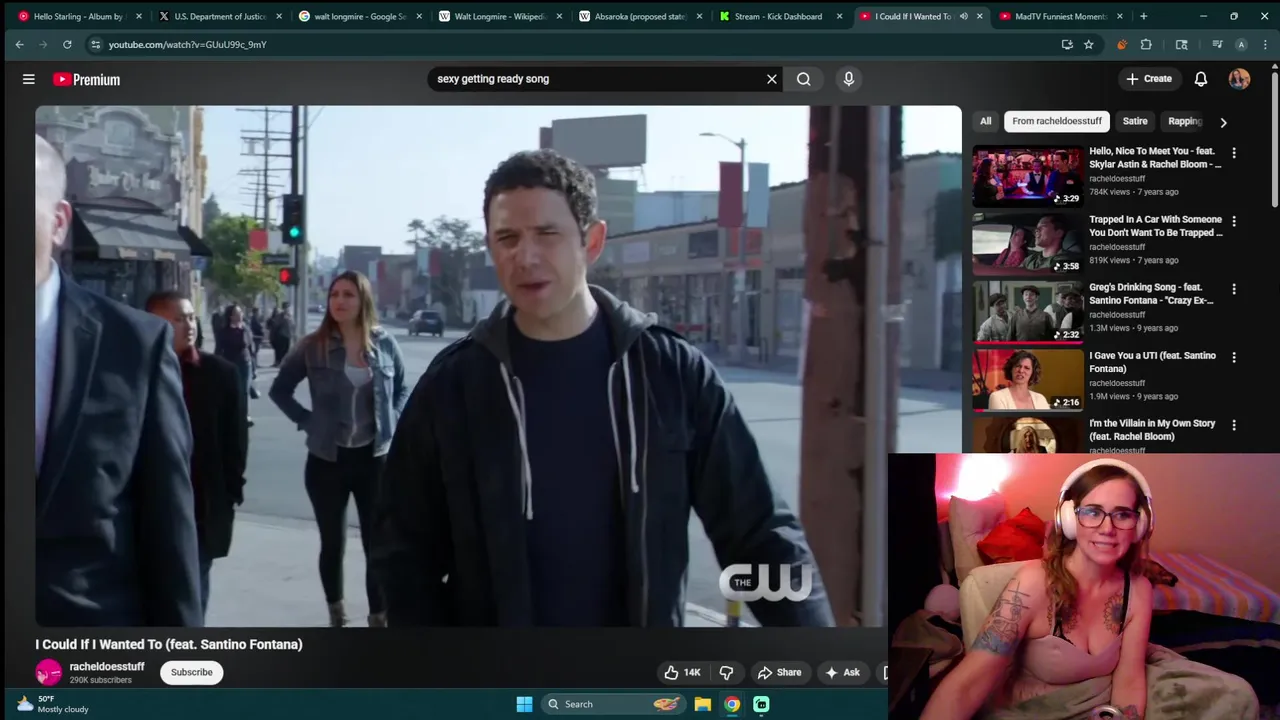Open options menu for I'm the Villain video
The height and width of the screenshot is (720, 1280).
pos(1234,425)
